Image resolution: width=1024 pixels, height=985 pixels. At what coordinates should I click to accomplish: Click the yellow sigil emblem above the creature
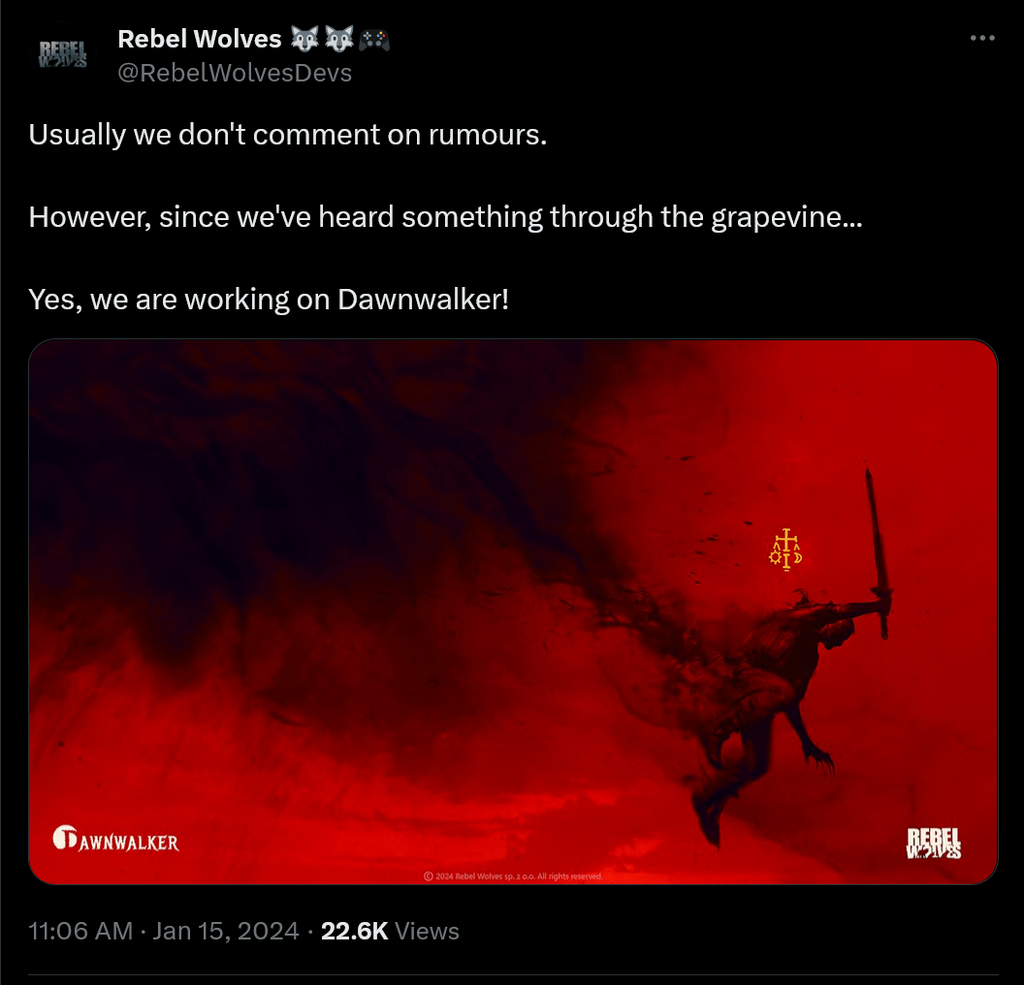[786, 550]
